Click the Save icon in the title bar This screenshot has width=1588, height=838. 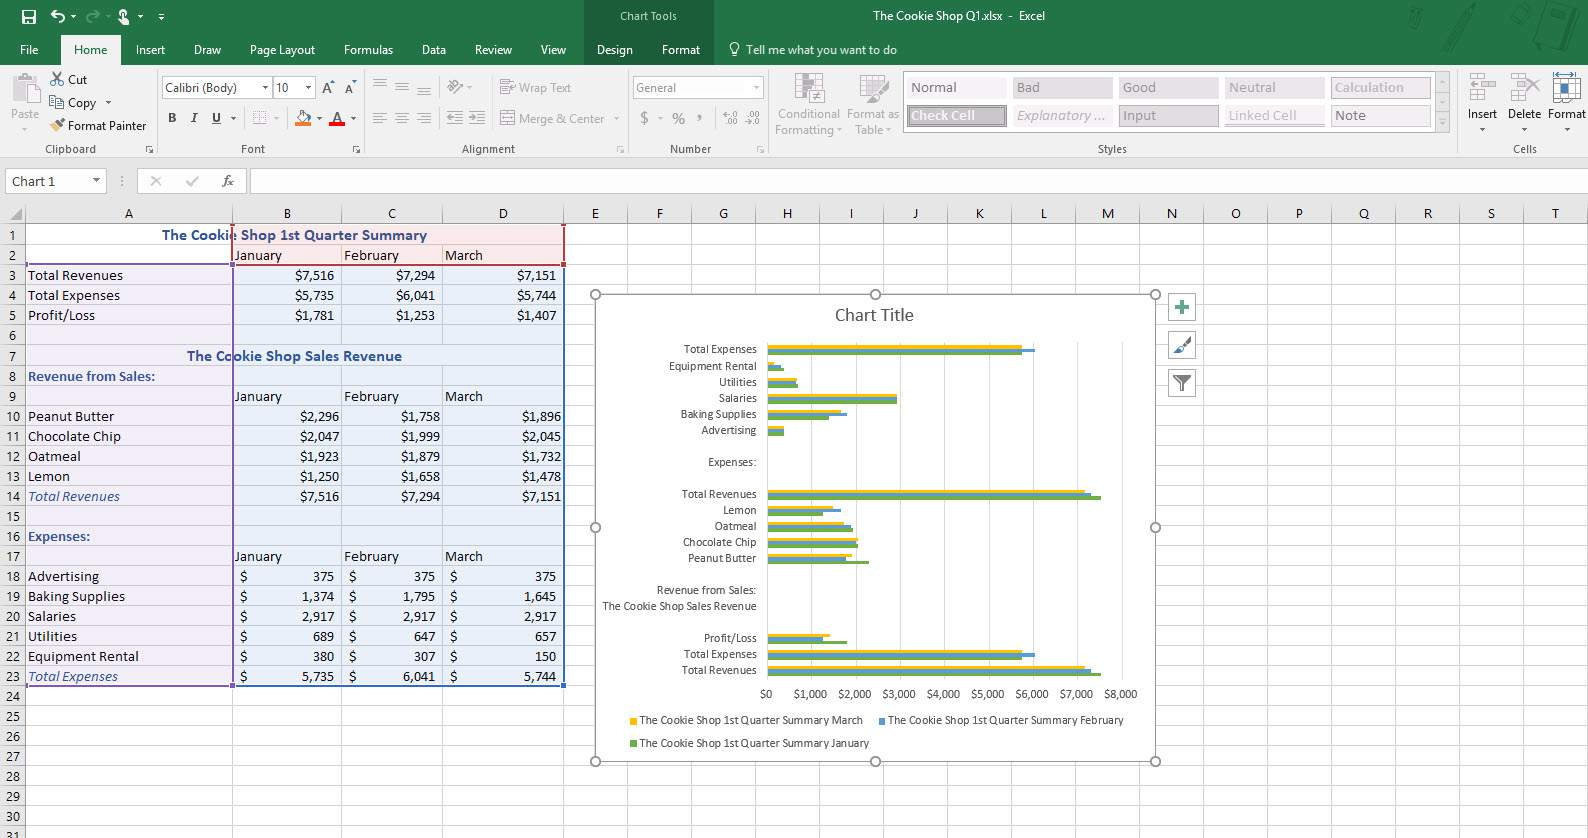click(x=29, y=16)
